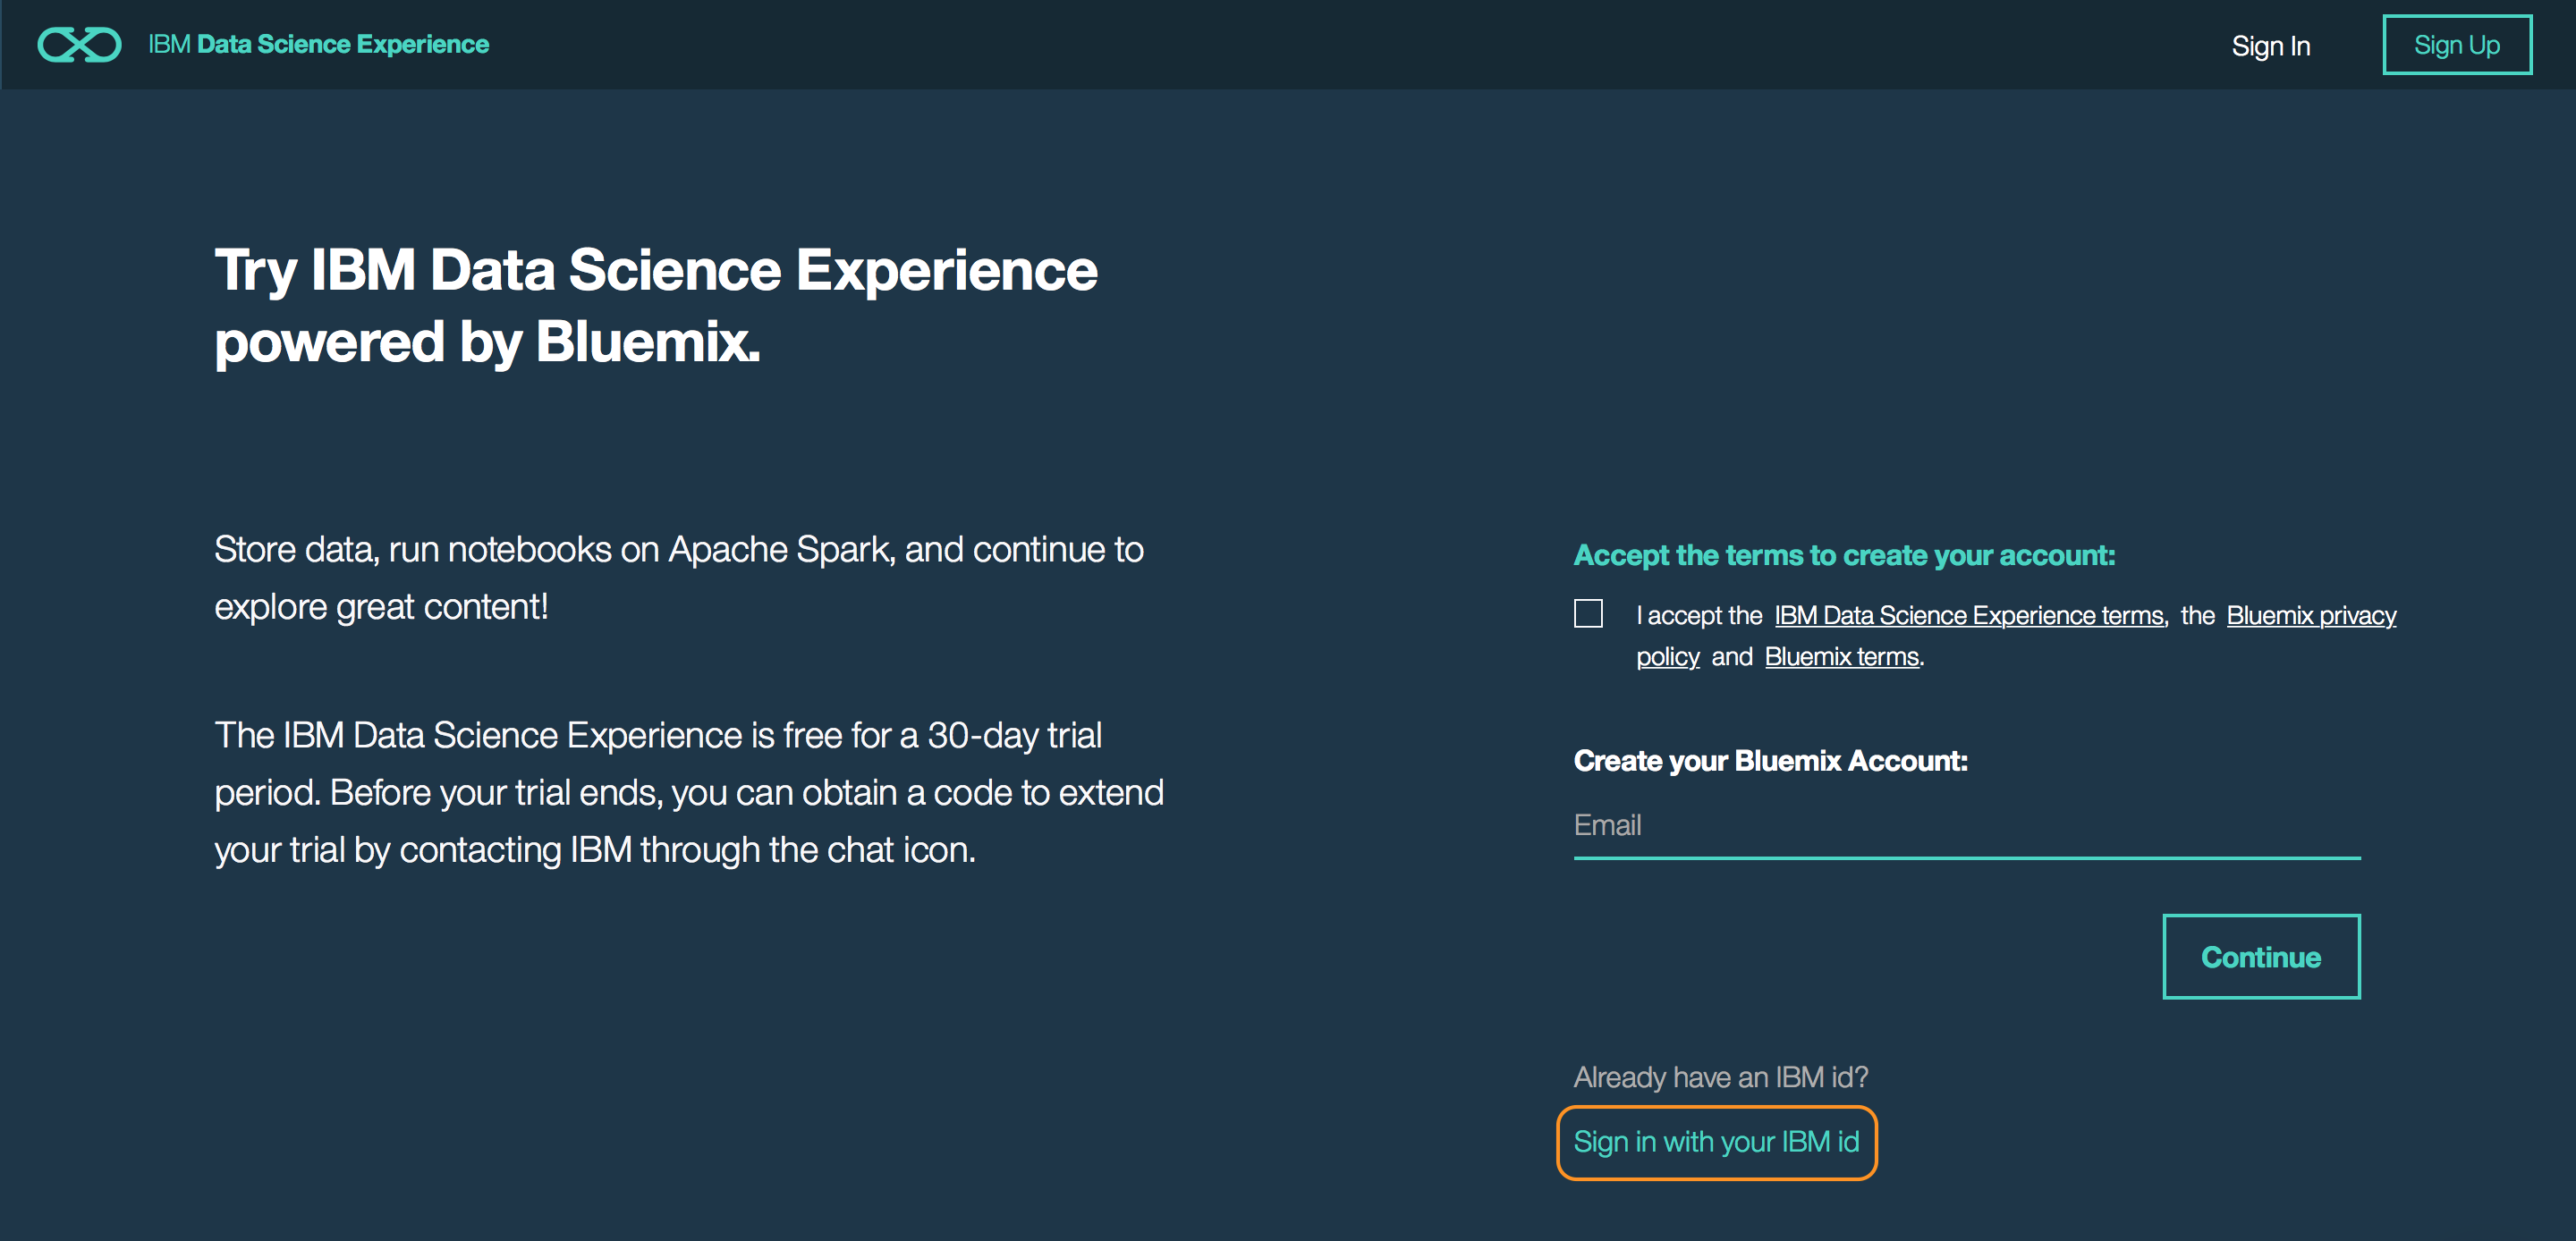Viewport: 2576px width, 1241px height.
Task: Click the 'Create your Bluemix Account' label
Action: pos(1770,761)
